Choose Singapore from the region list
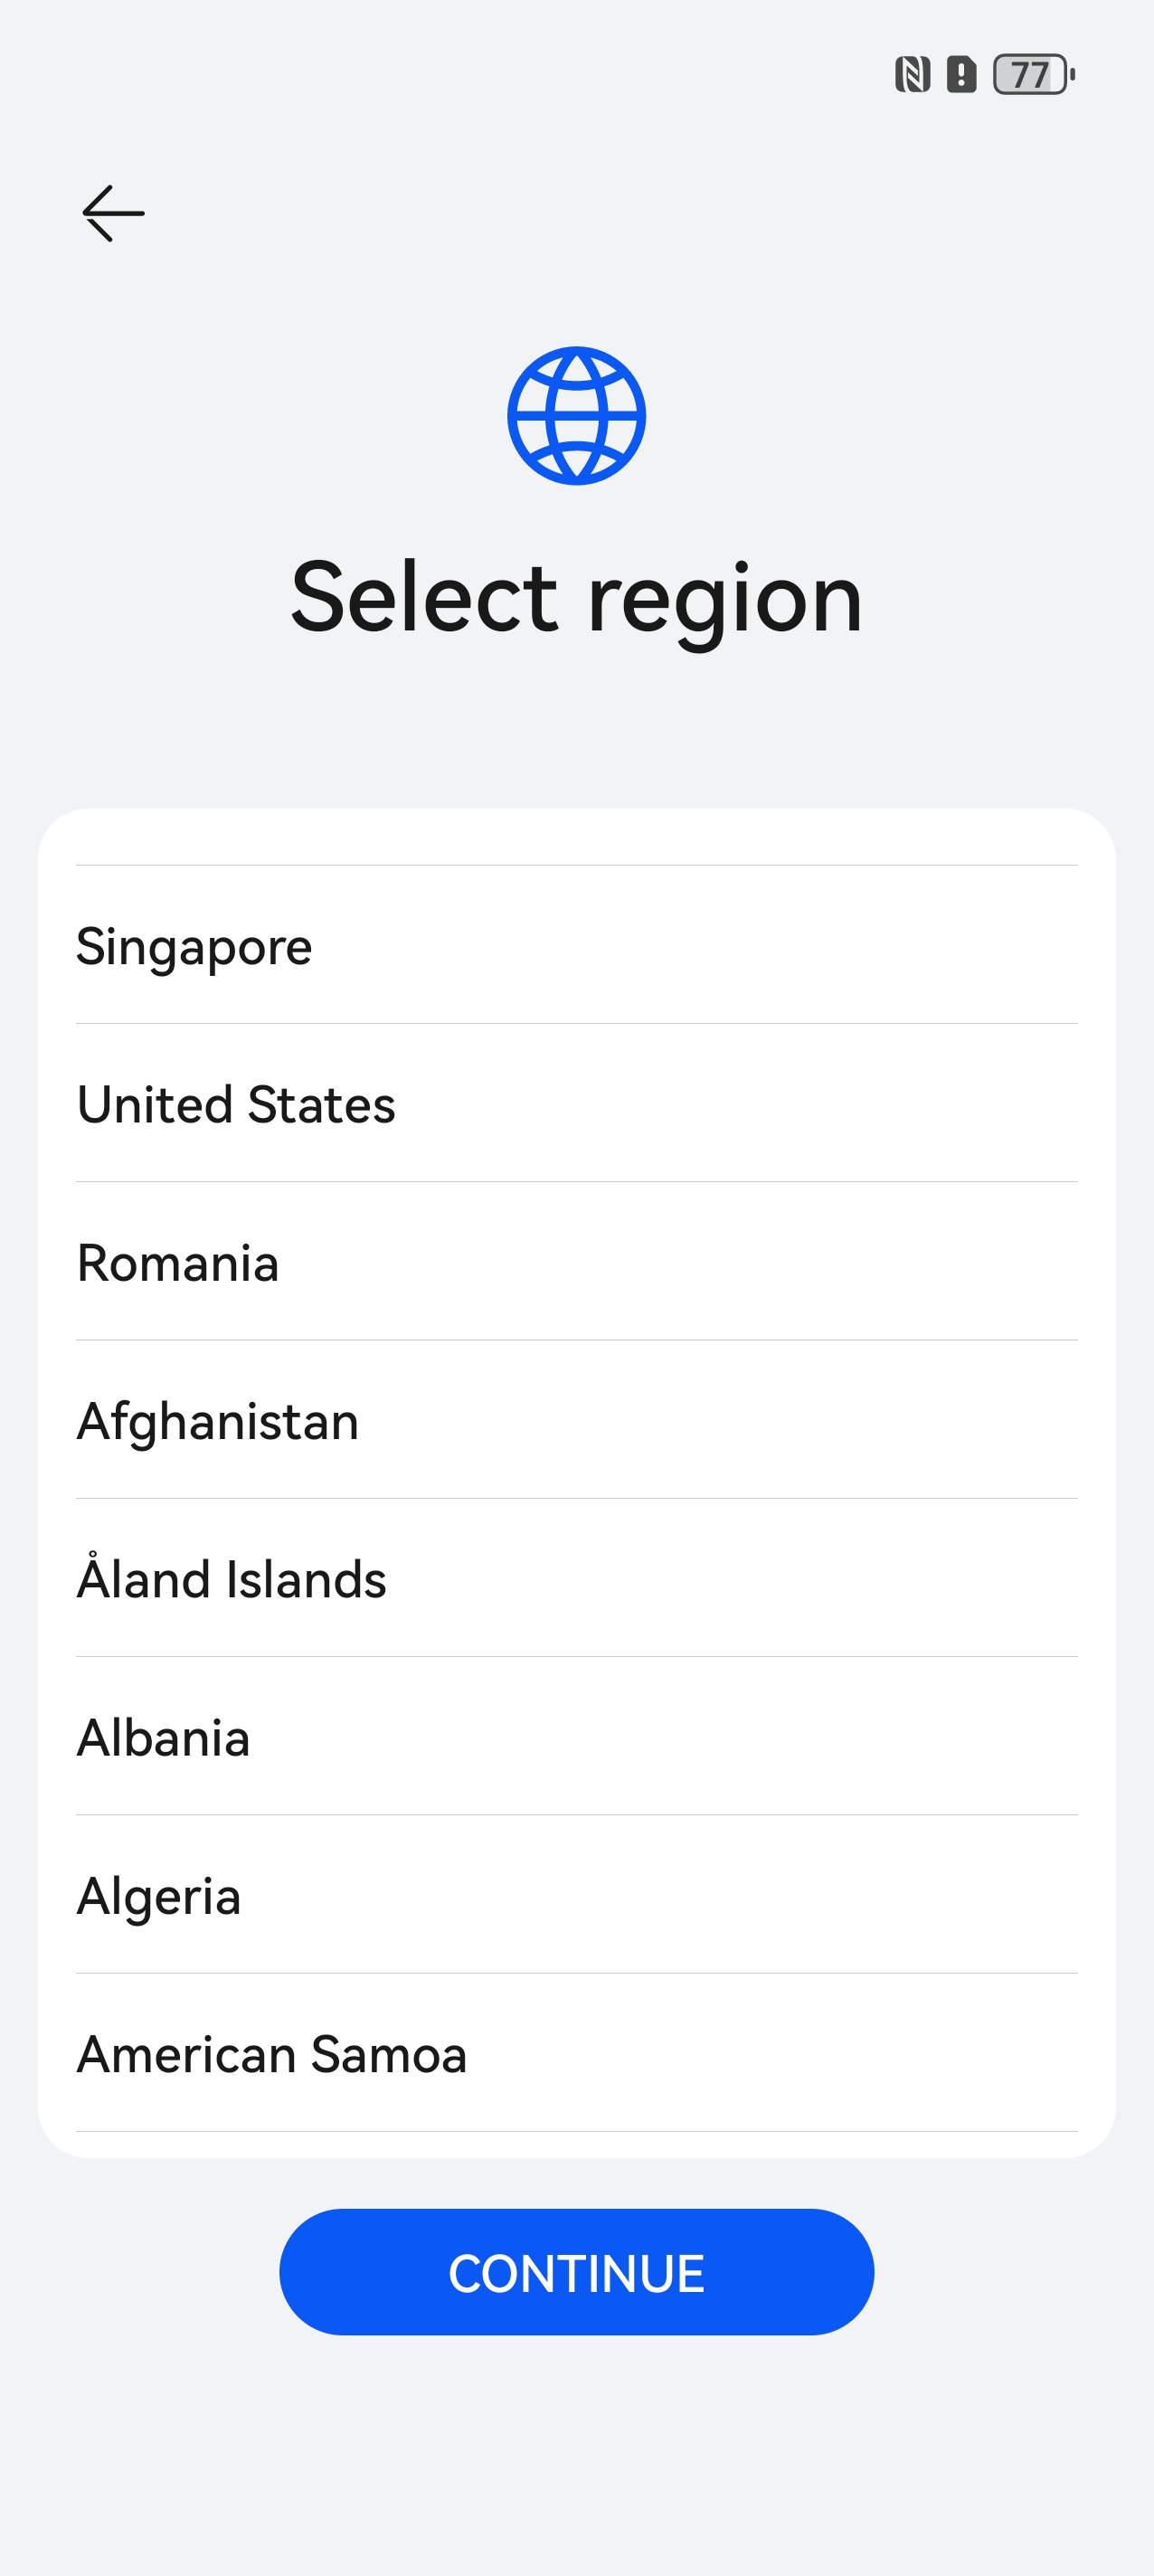 [x=576, y=946]
